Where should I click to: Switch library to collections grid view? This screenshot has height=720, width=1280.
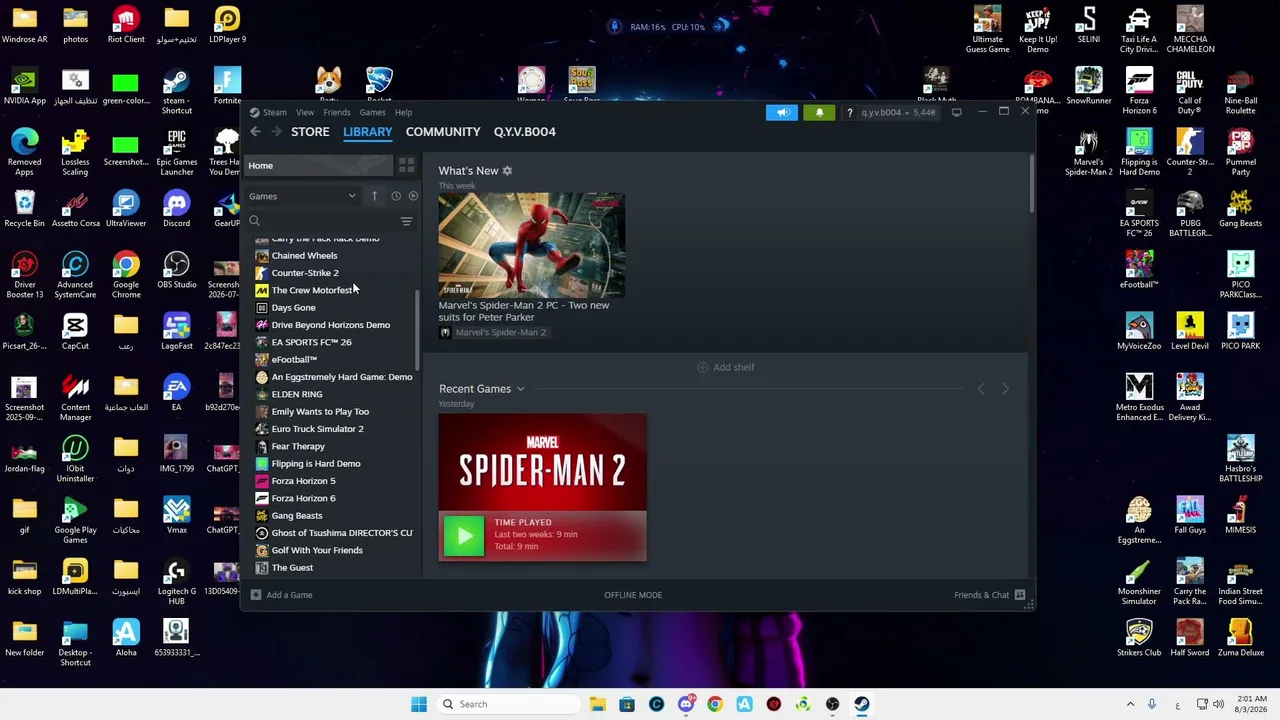click(406, 165)
